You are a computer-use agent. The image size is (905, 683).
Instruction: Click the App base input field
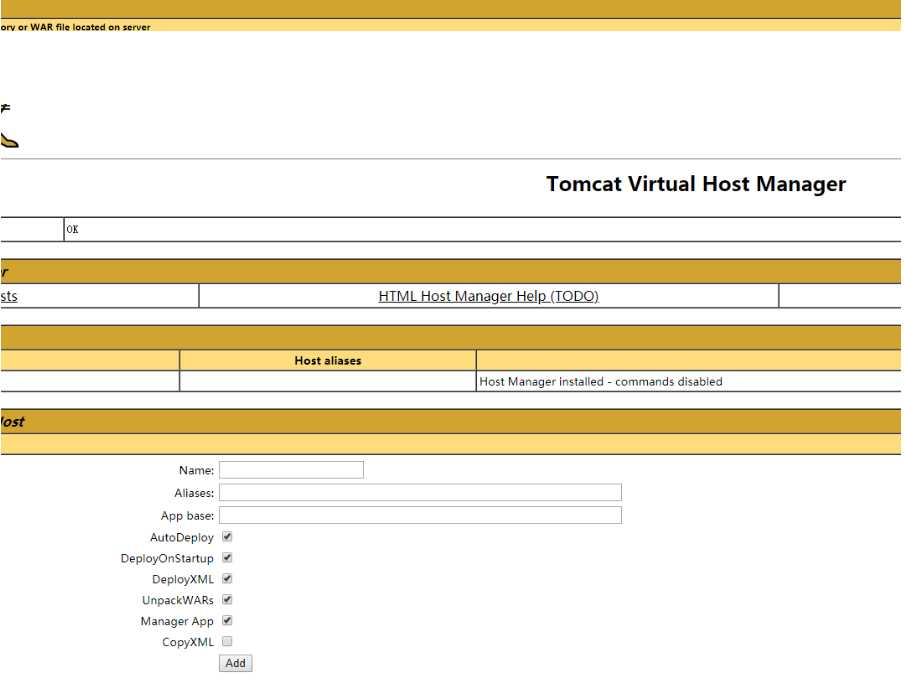420,515
